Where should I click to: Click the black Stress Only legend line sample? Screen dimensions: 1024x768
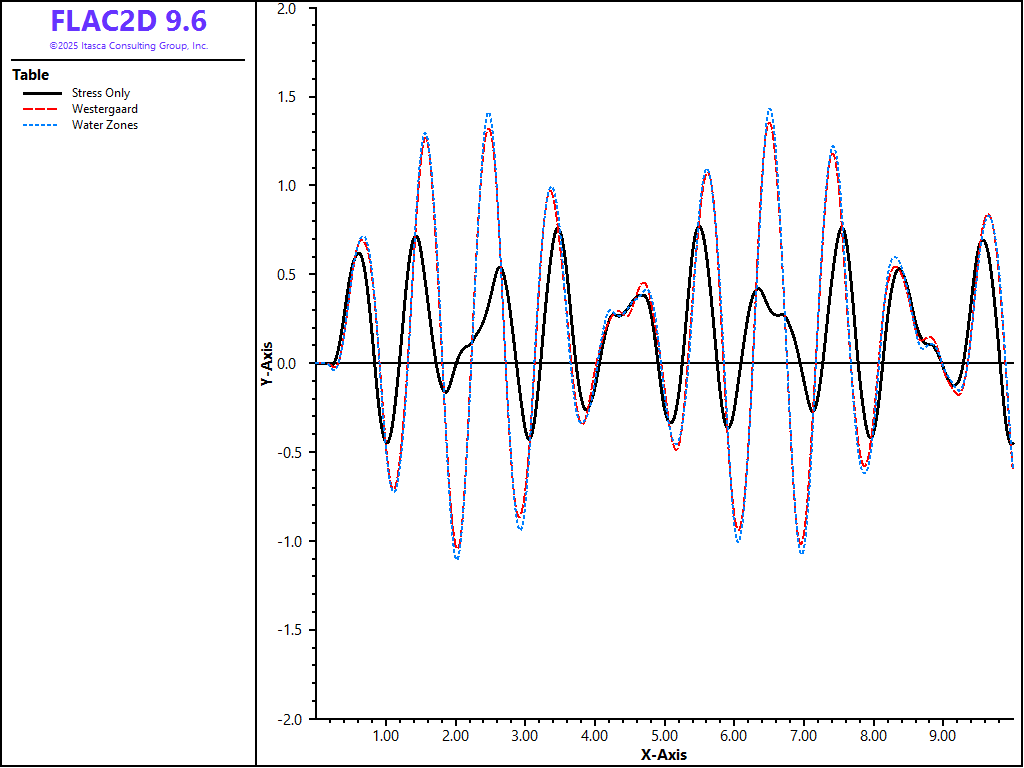point(41,93)
